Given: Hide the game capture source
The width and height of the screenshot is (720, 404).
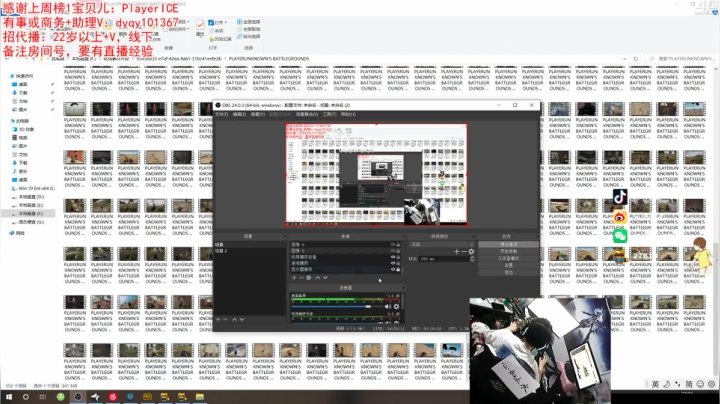Looking at the screenshot, I should pyautogui.click(x=393, y=263).
